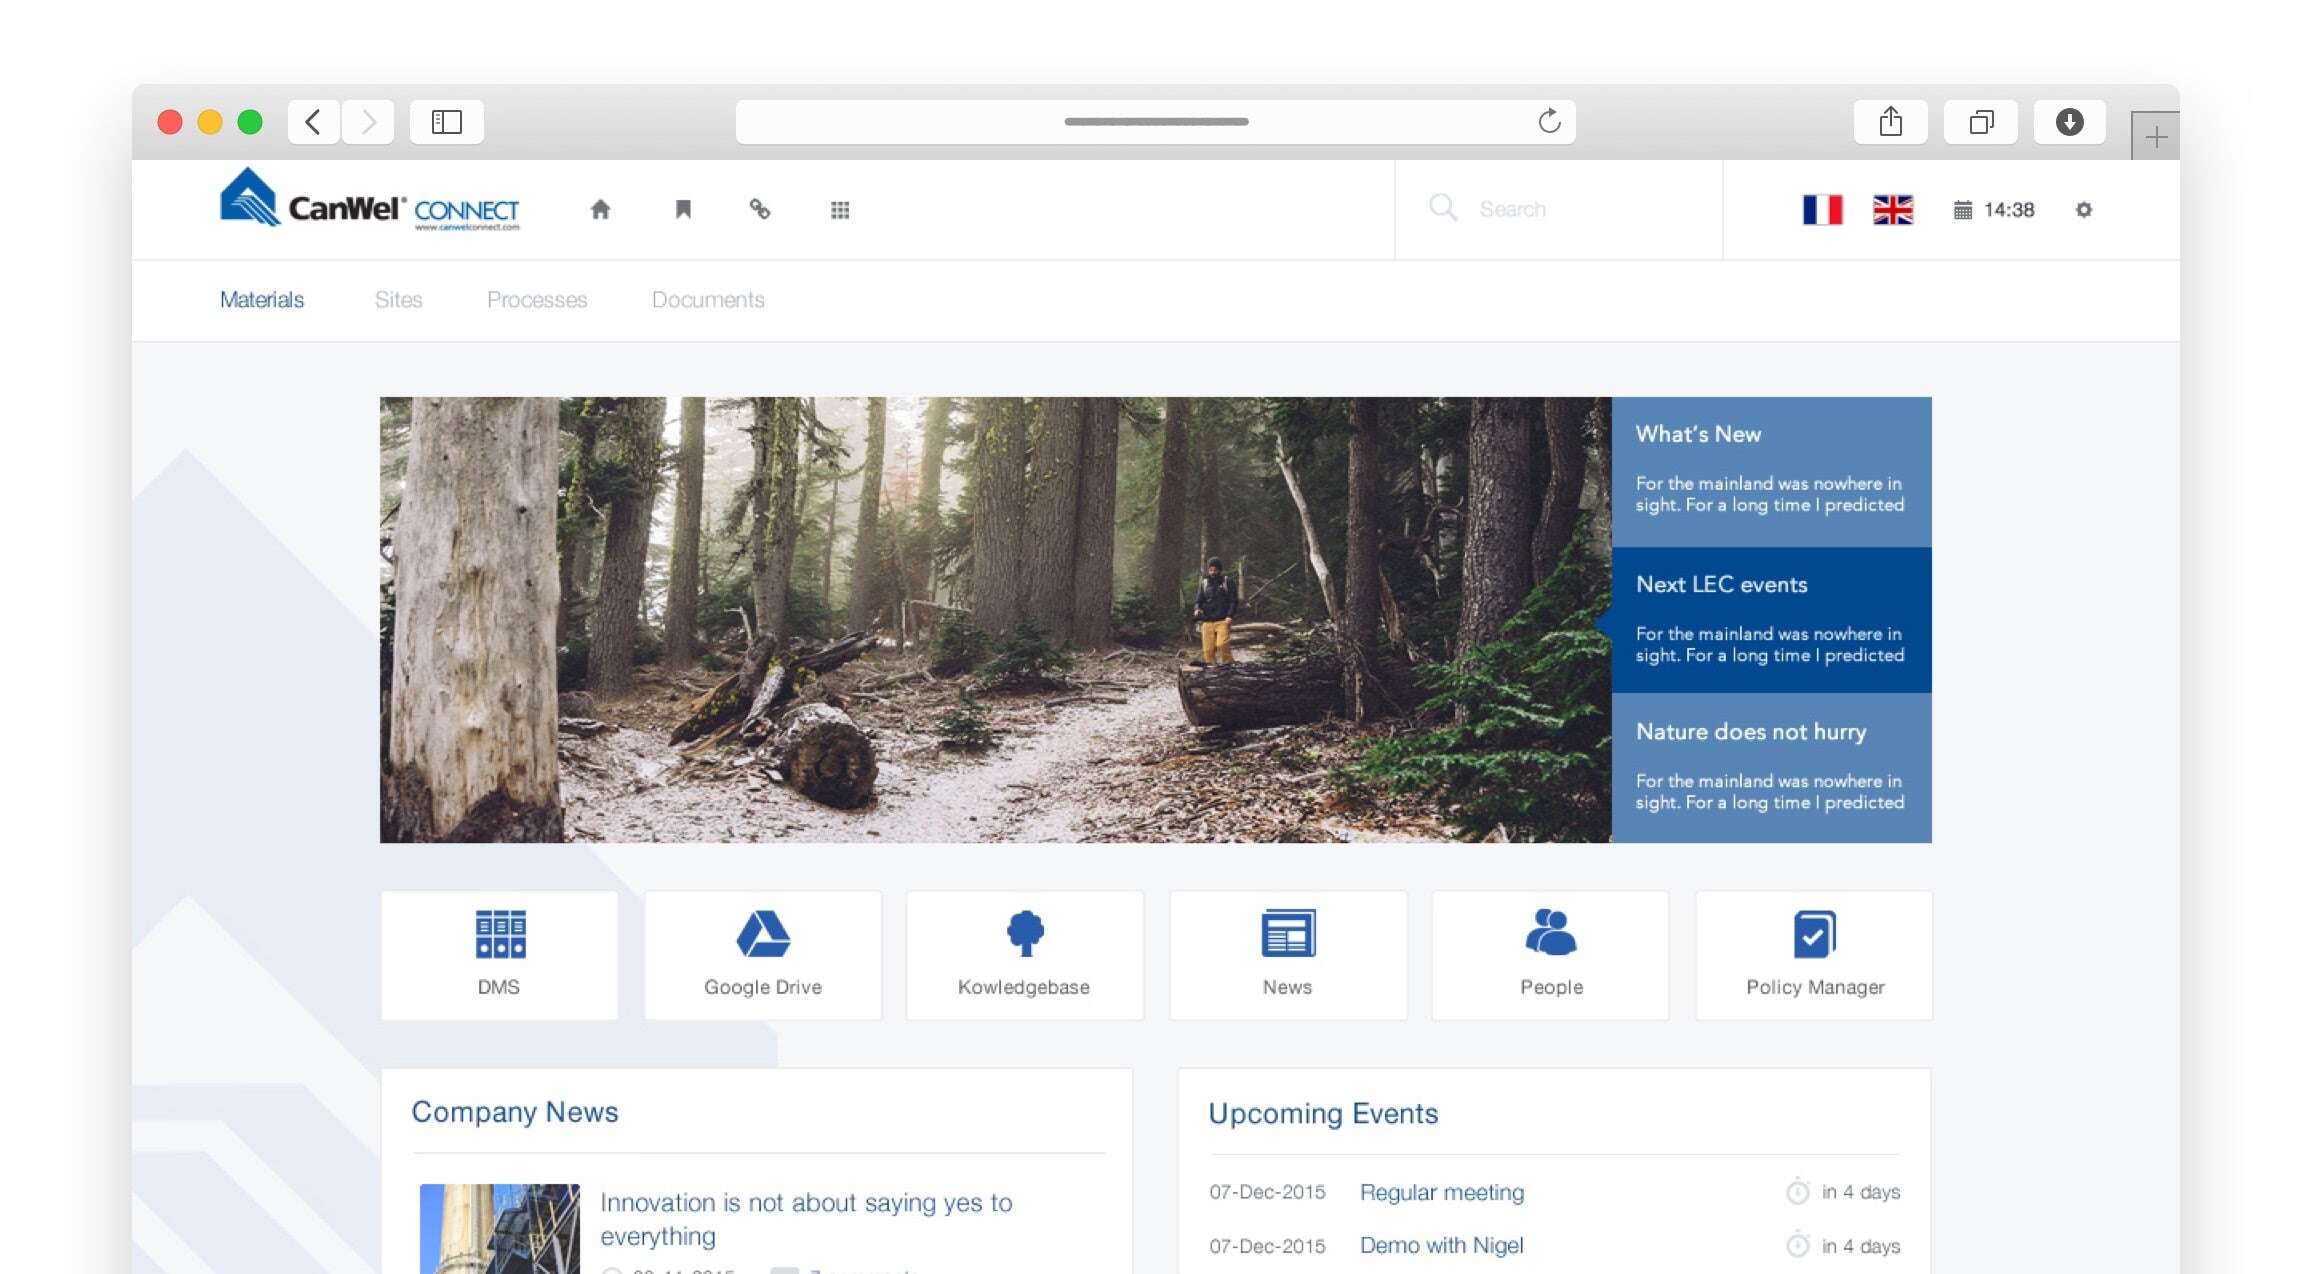
Task: Open the Policy Manager tile
Action: point(1814,955)
